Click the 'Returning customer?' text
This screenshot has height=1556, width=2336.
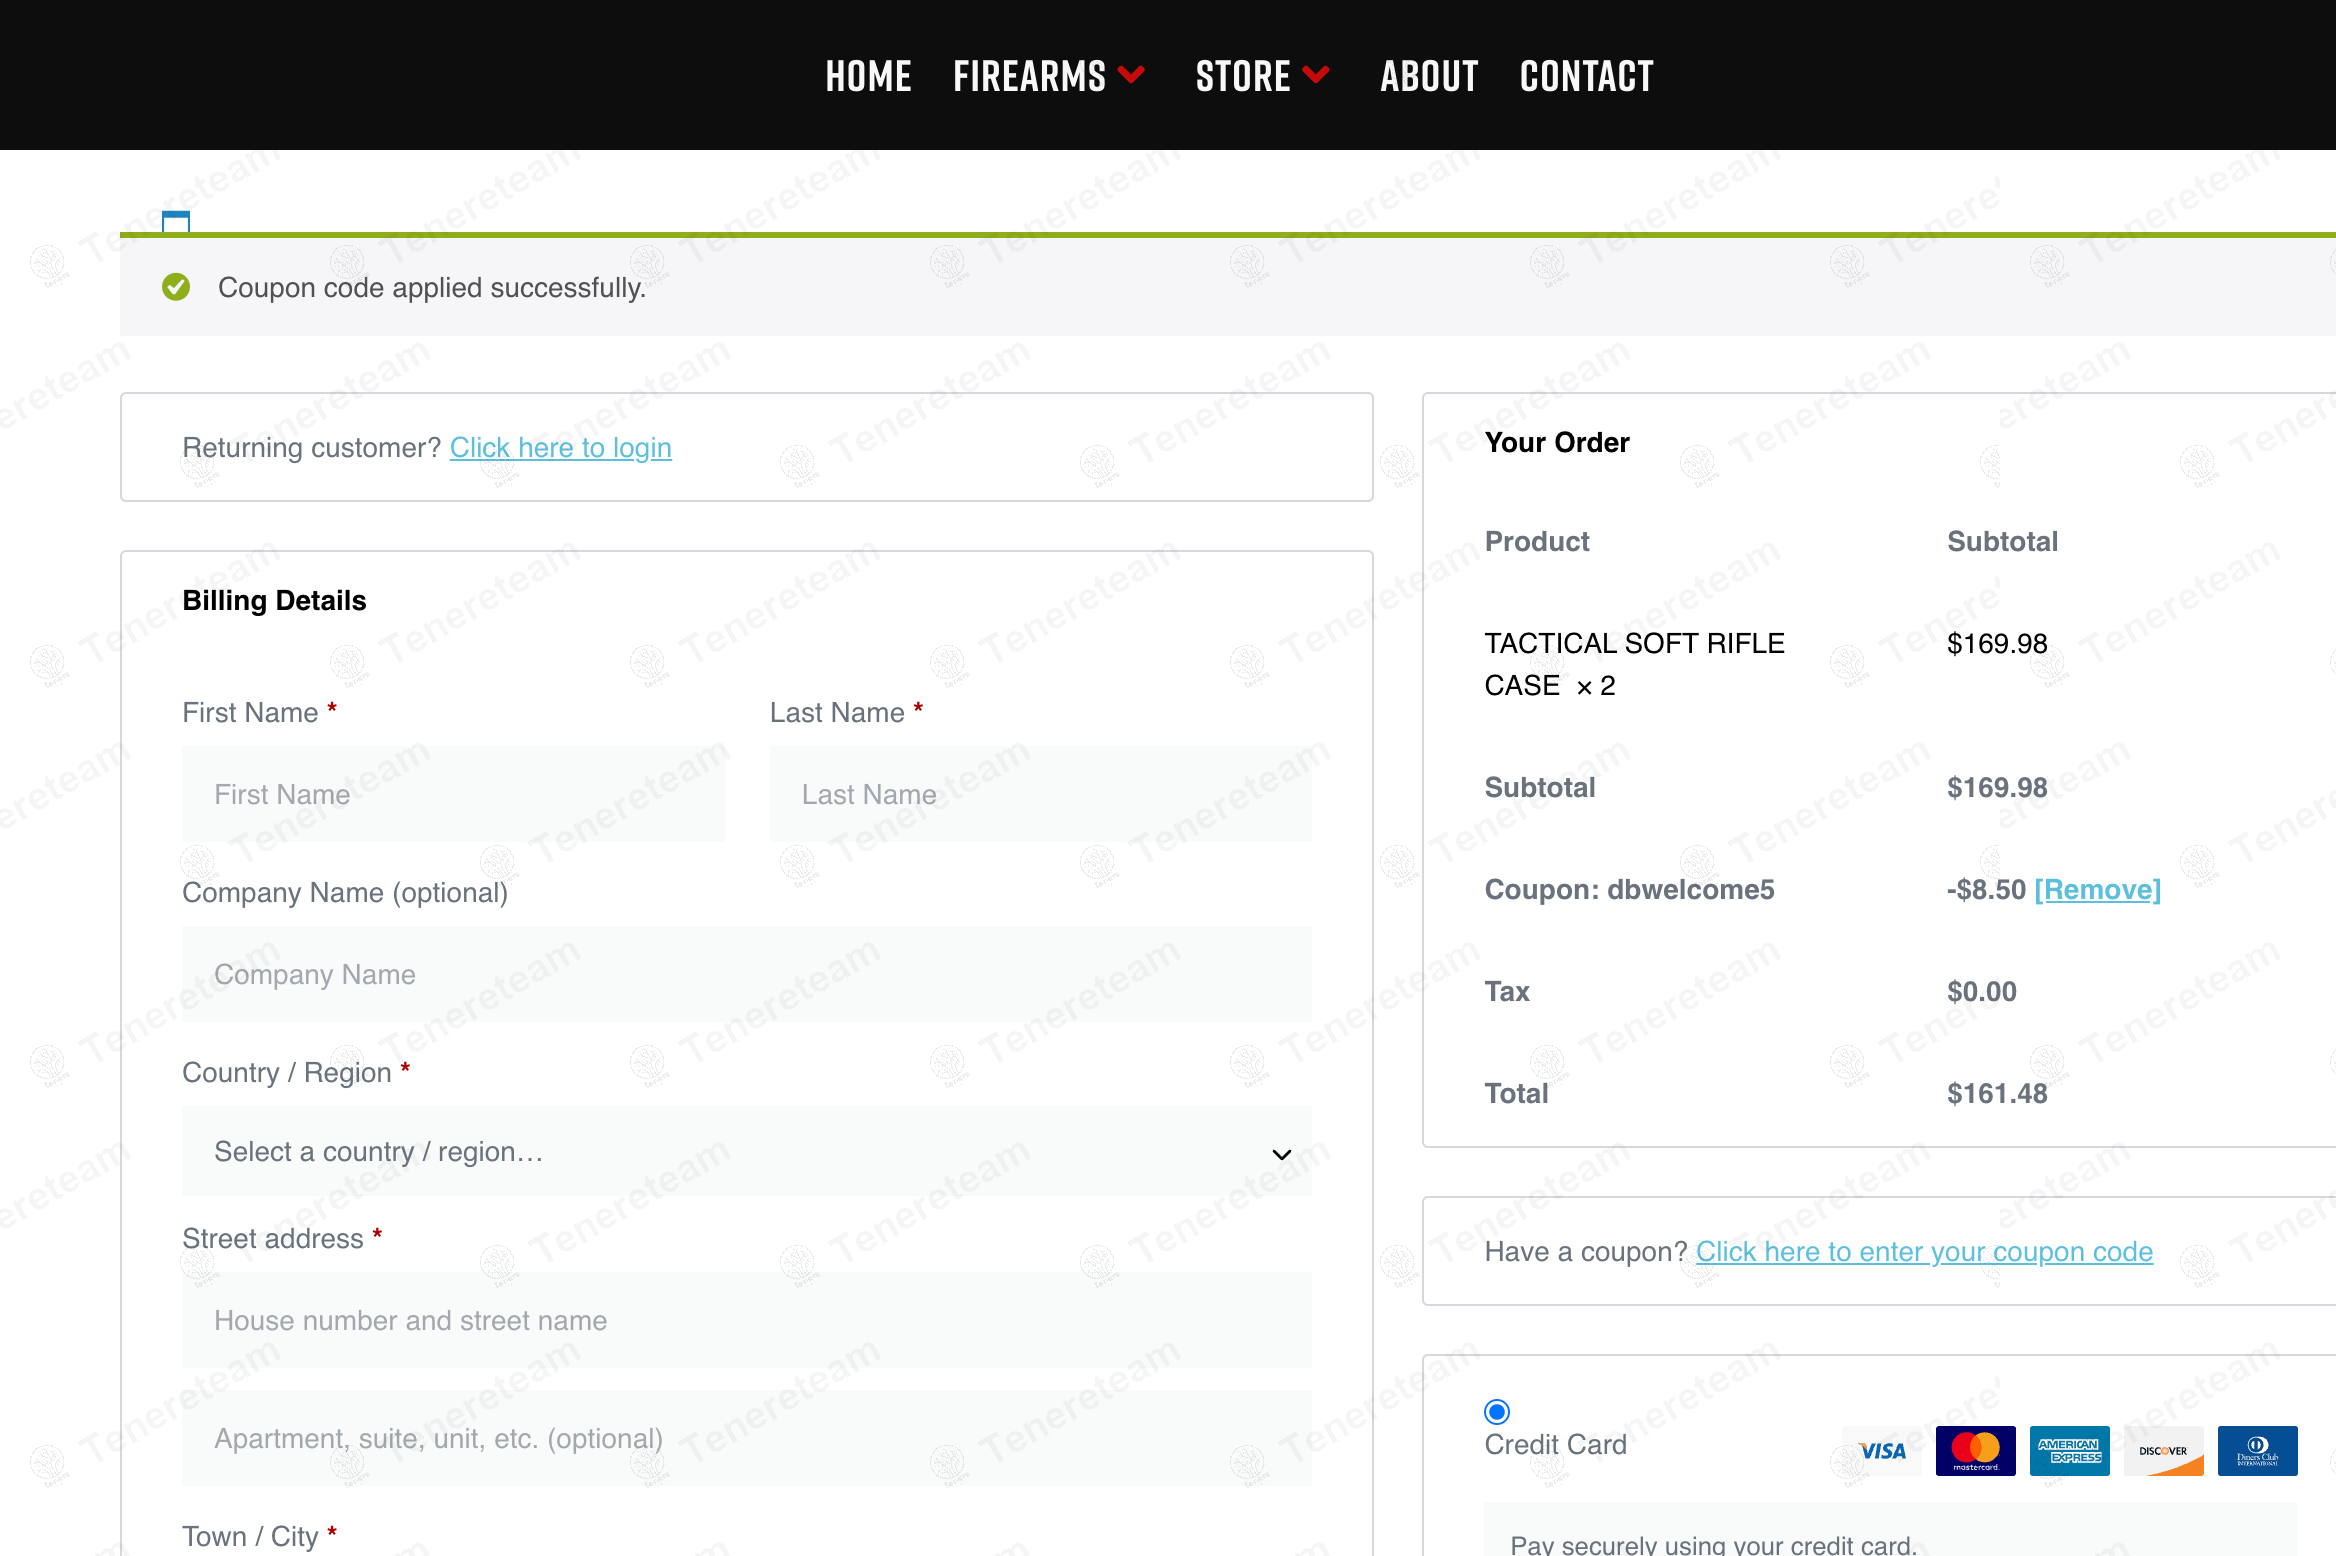click(x=312, y=448)
